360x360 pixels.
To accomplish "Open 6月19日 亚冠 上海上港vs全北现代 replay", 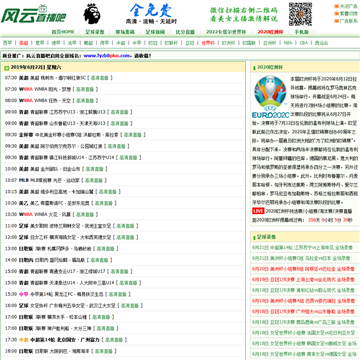I will point(303,280).
